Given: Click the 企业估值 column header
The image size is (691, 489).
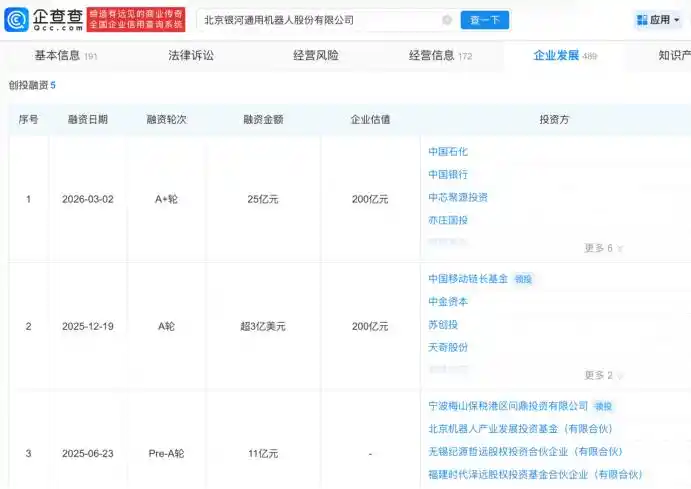Looking at the screenshot, I should click(x=370, y=119).
